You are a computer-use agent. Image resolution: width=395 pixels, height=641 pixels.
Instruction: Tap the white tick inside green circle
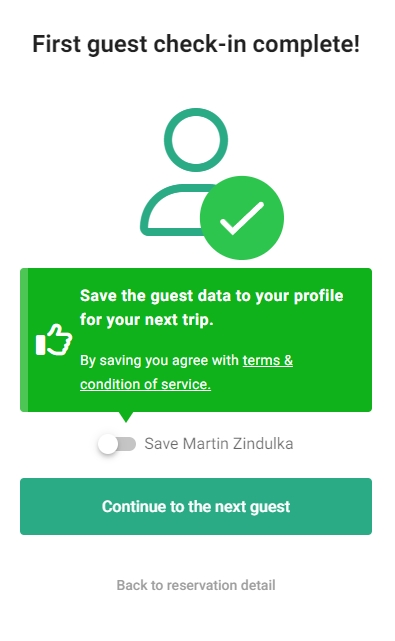pos(242,218)
